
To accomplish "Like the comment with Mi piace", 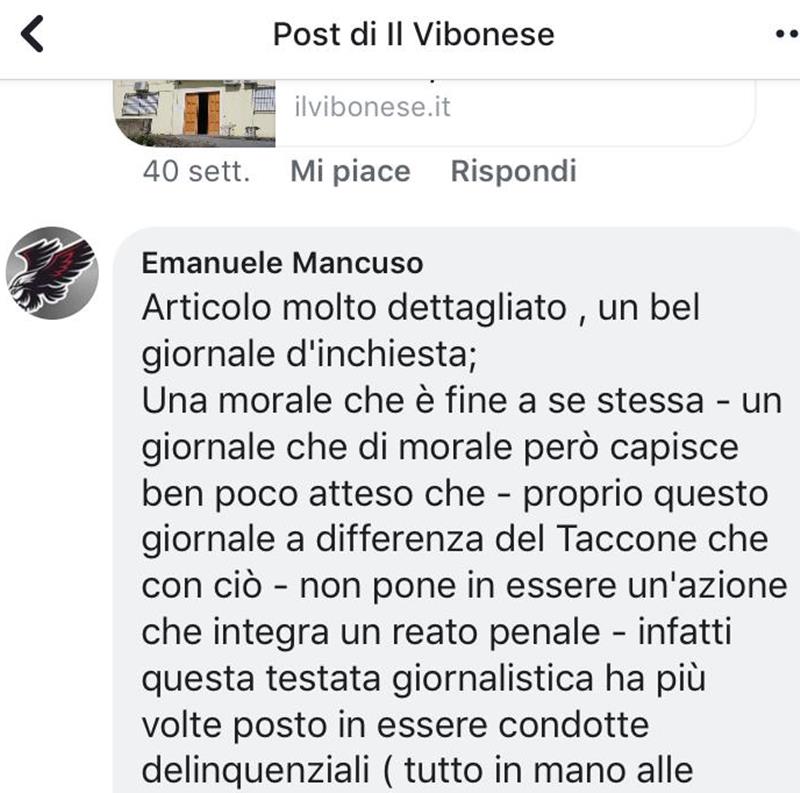I will tap(351, 171).
